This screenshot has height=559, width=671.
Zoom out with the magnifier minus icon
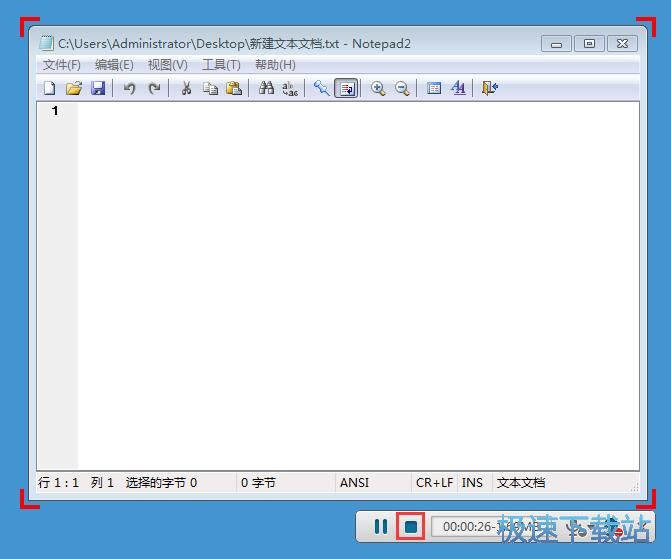(402, 88)
